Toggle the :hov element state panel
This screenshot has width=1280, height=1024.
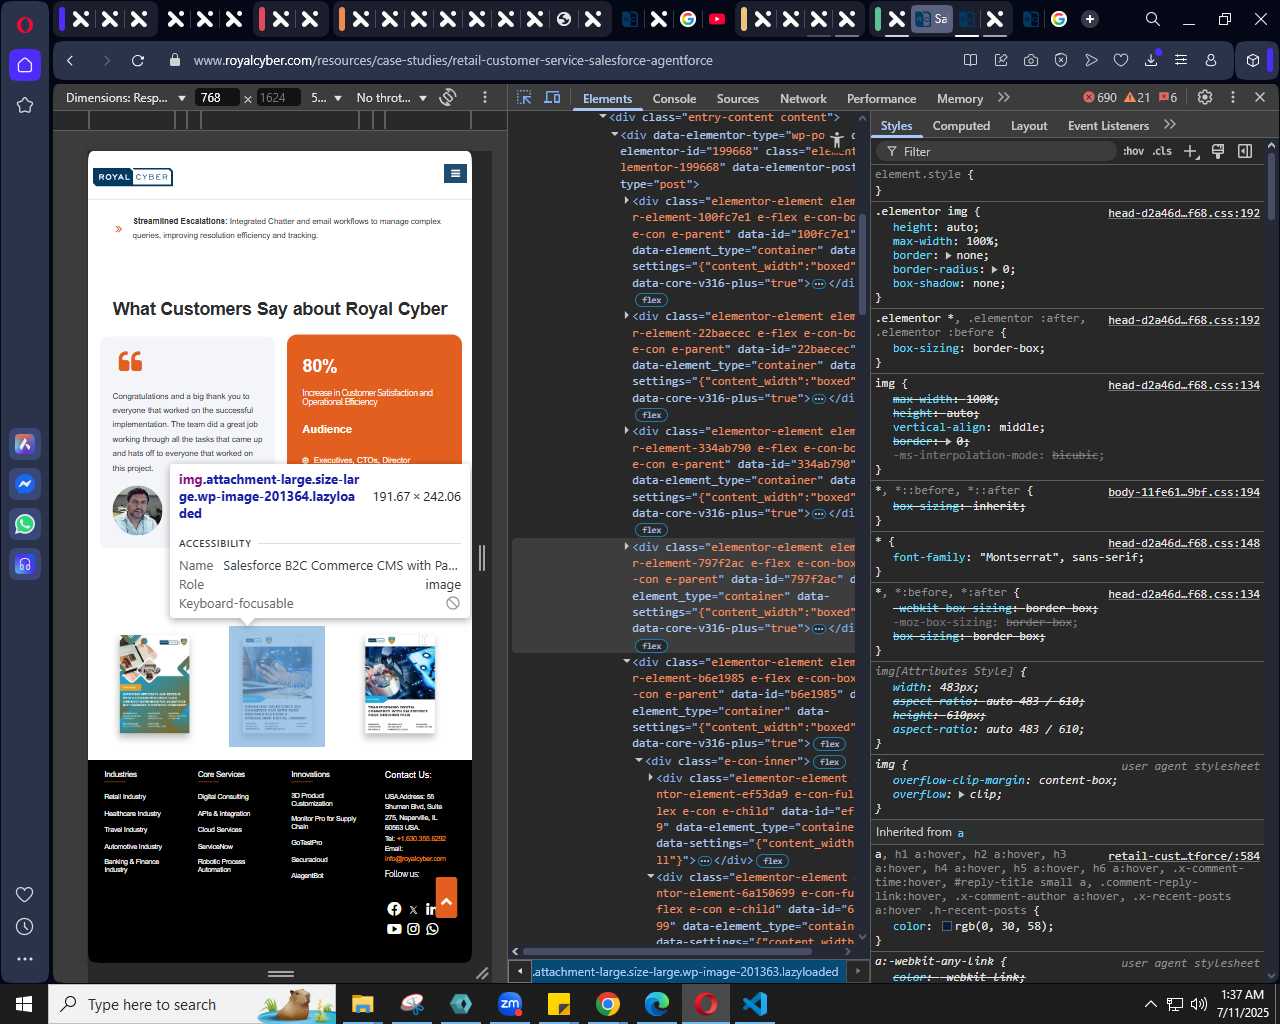point(1133,151)
